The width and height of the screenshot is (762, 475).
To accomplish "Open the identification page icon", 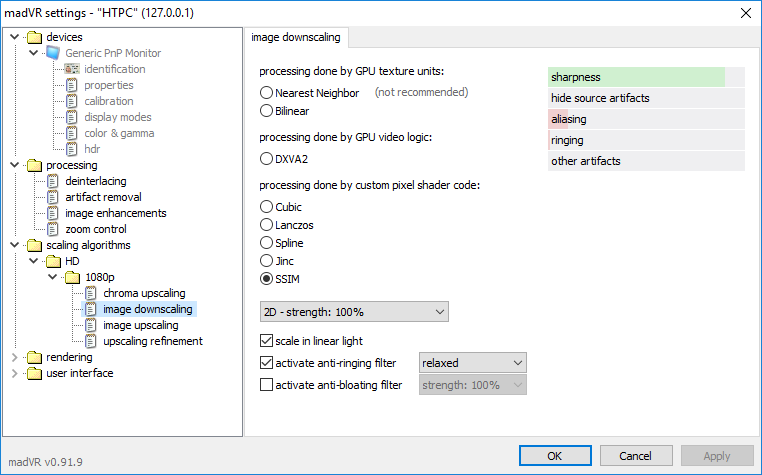I will [72, 69].
